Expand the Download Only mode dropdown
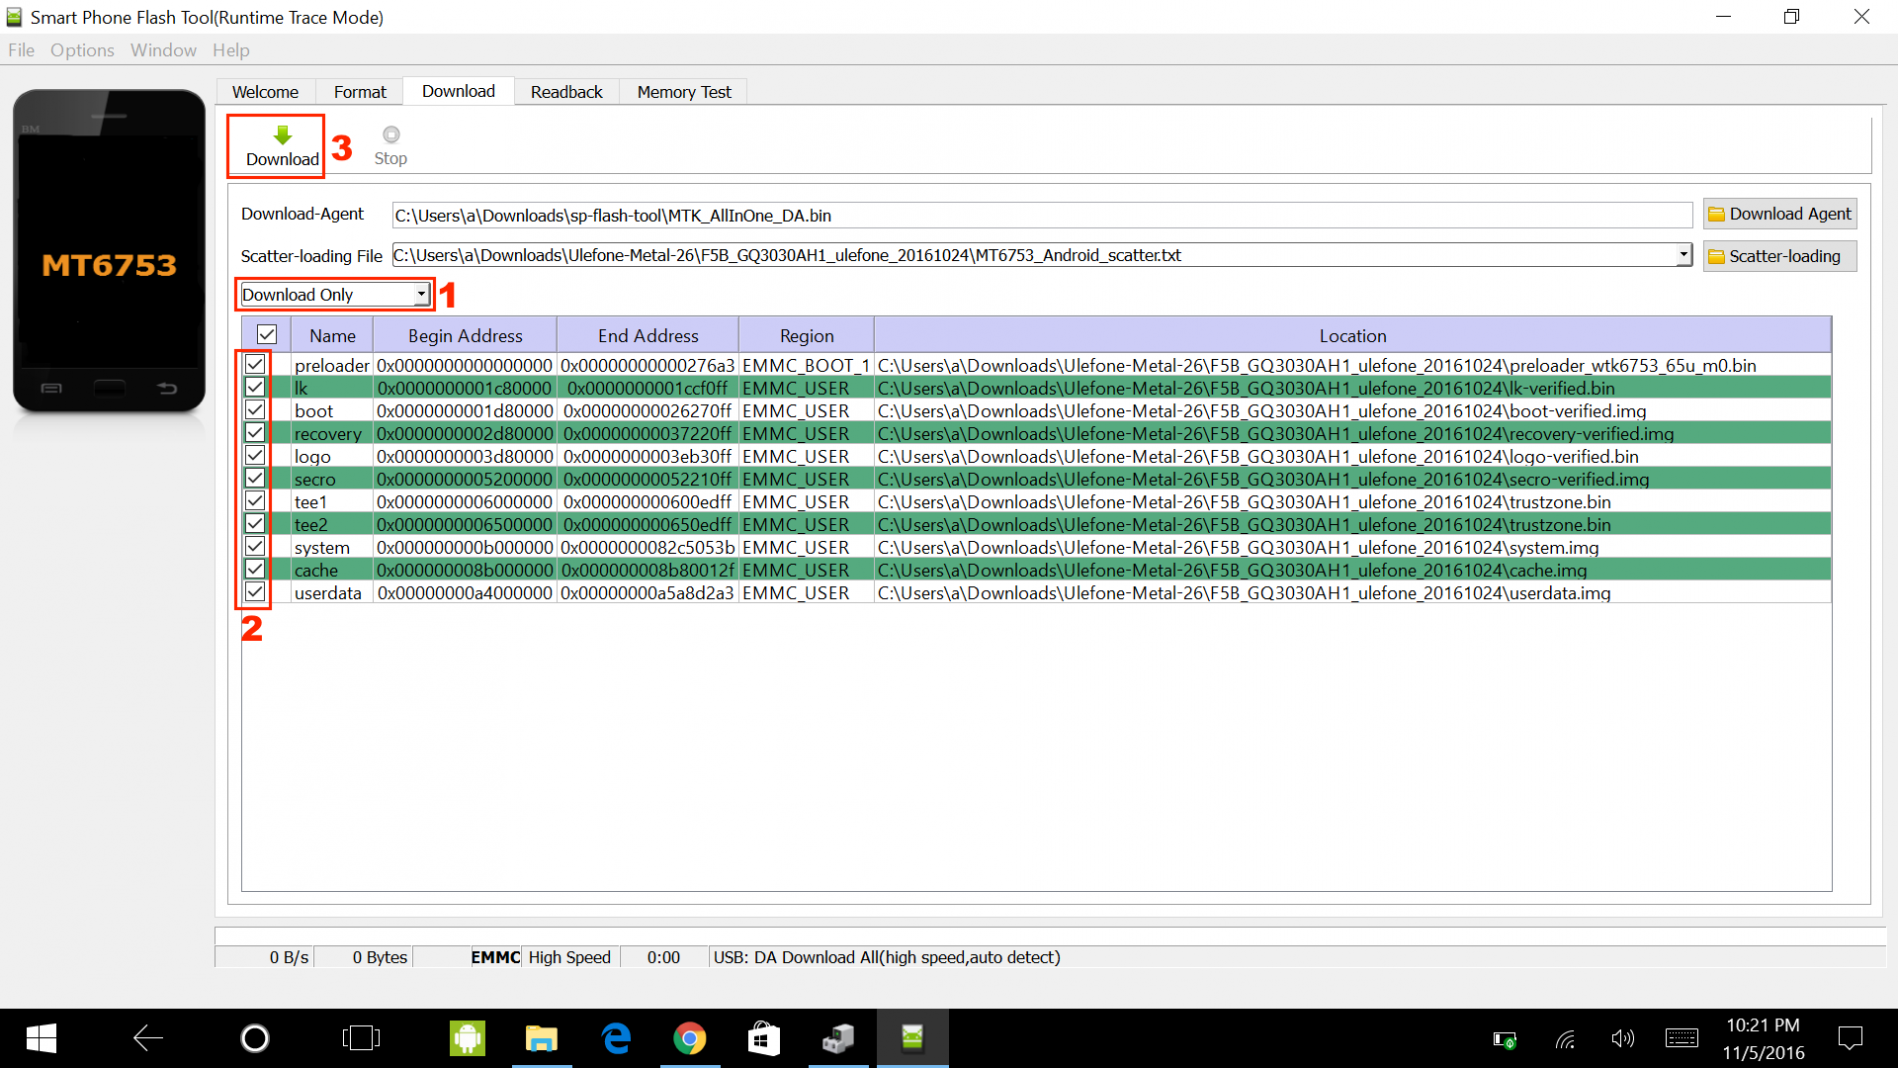This screenshot has width=1898, height=1068. 421,295
